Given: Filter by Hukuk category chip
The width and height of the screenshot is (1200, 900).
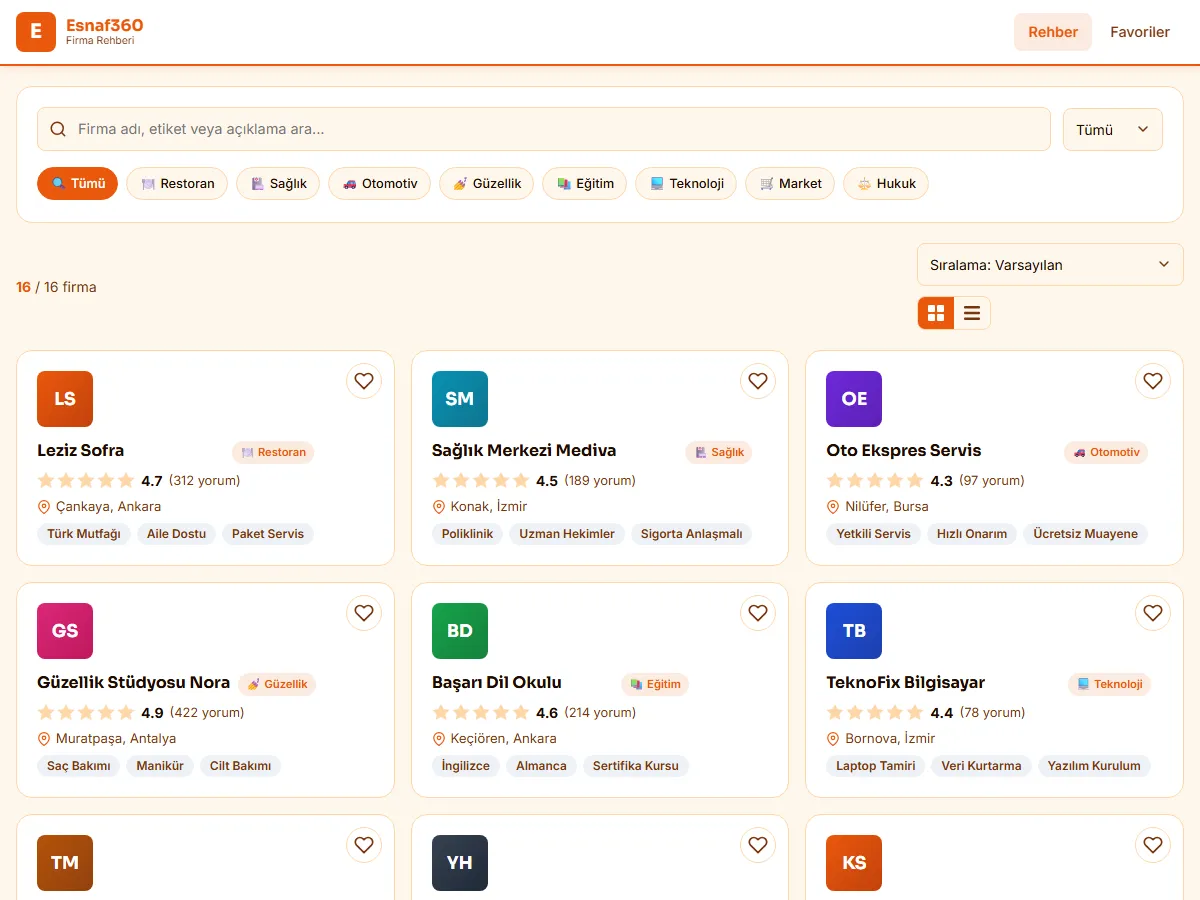Looking at the screenshot, I should click(x=886, y=184).
